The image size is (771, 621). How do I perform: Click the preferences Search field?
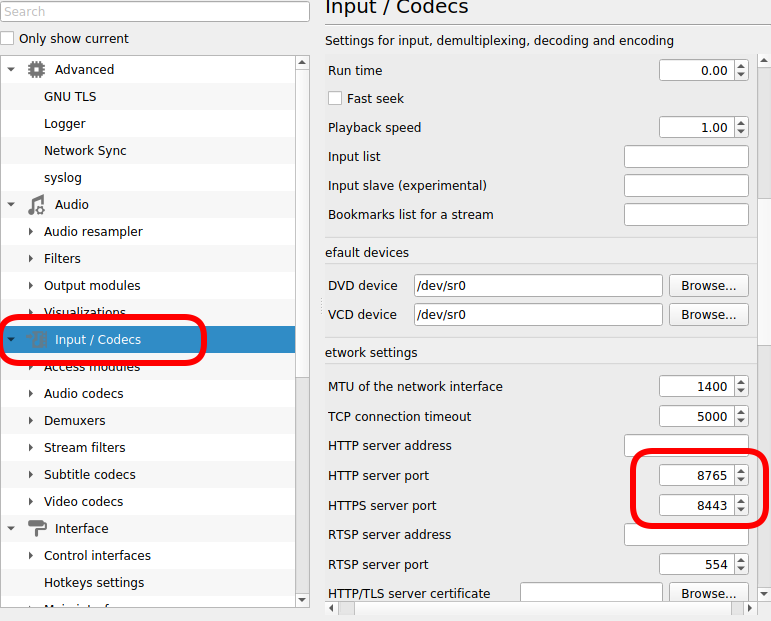155,12
